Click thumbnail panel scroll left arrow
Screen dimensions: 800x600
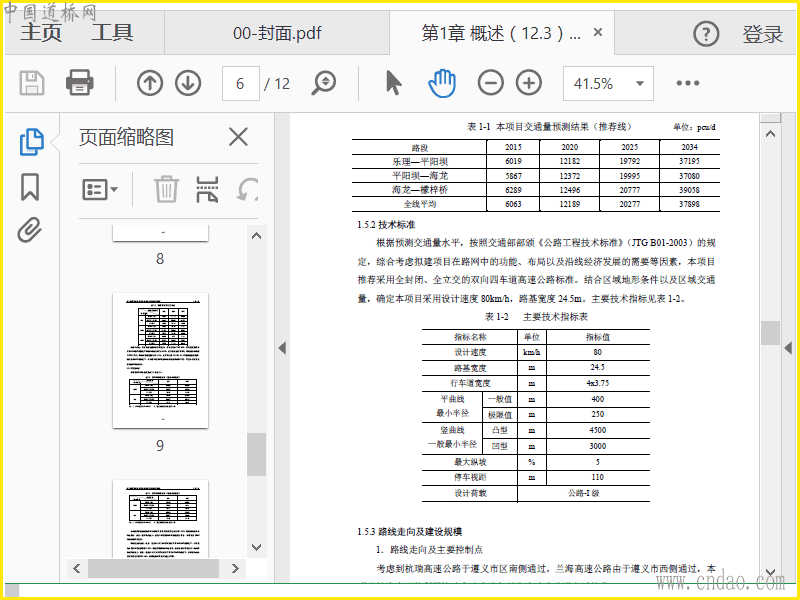[77, 568]
